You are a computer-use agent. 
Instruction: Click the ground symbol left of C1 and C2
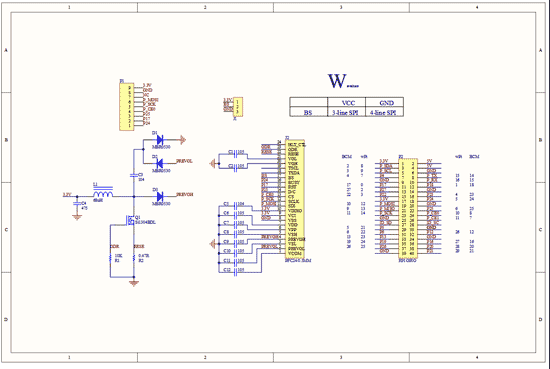click(213, 163)
